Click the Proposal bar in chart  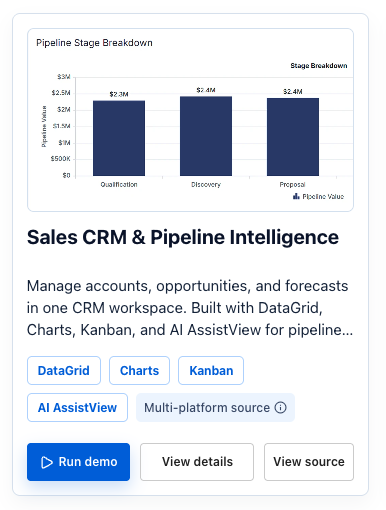293,137
